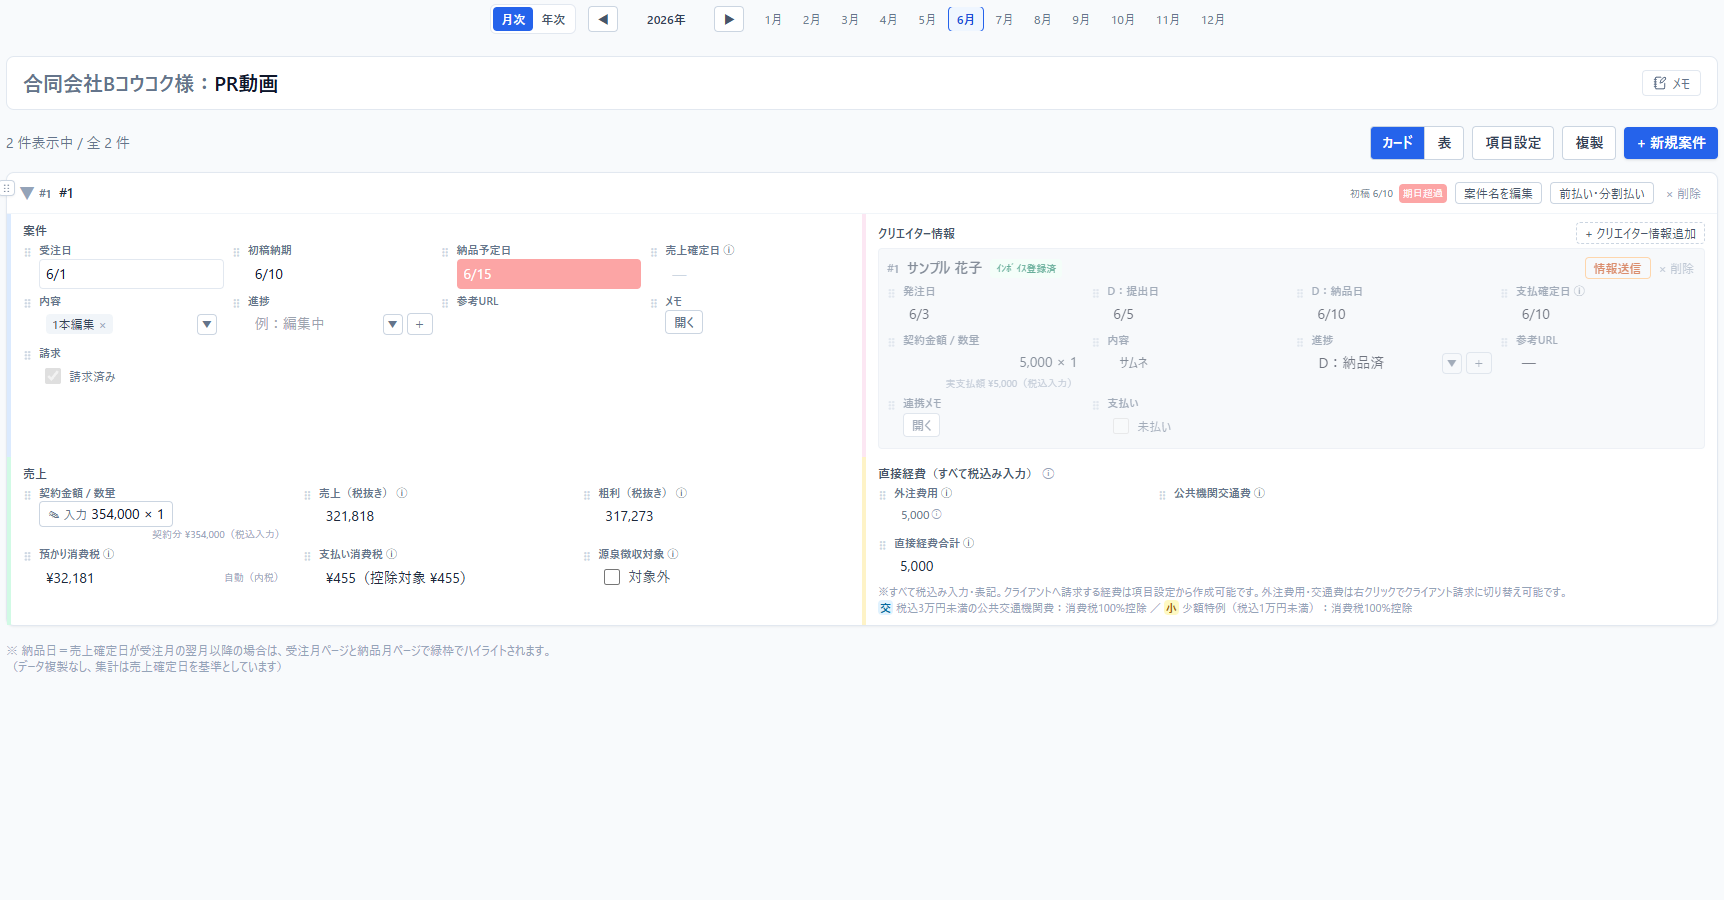Image resolution: width=1724 pixels, height=900 pixels.
Task: Click the info icon next to 外注費用
Action: 947,493
